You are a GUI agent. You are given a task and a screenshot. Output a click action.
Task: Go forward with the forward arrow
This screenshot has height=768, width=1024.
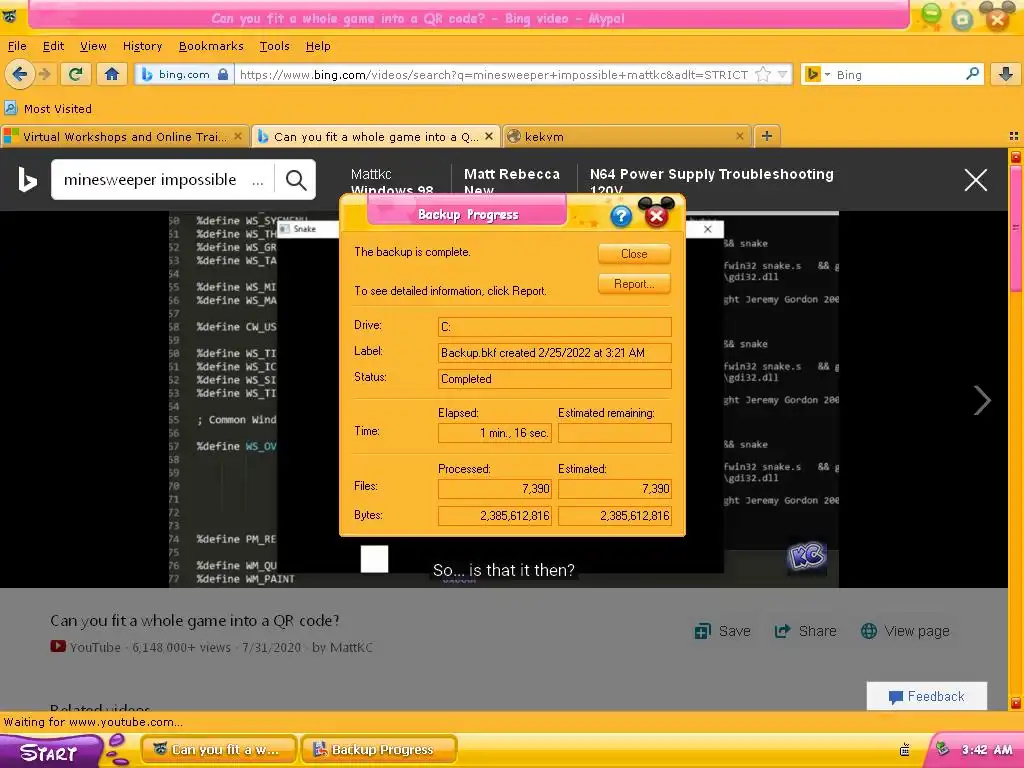tap(45, 74)
